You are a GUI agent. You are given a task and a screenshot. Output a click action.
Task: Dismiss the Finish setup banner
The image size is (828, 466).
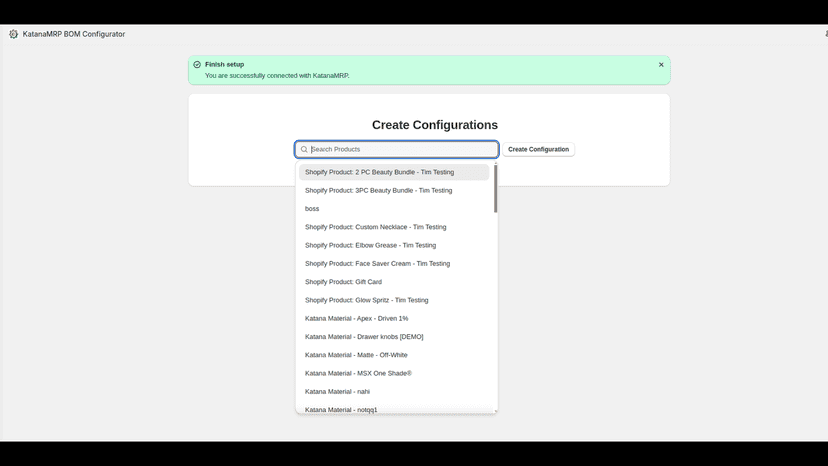(x=661, y=64)
